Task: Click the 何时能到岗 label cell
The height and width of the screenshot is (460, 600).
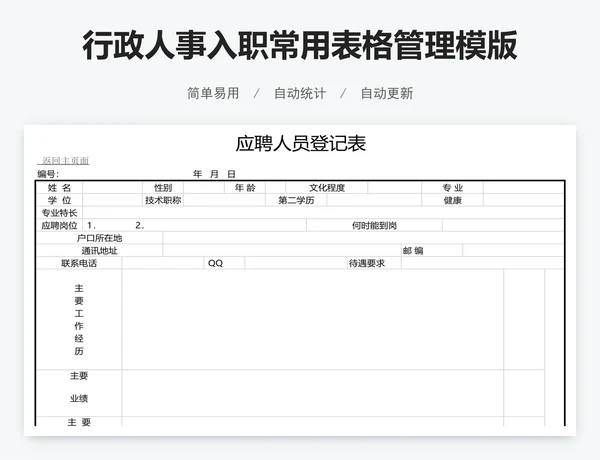Action: click(x=374, y=226)
